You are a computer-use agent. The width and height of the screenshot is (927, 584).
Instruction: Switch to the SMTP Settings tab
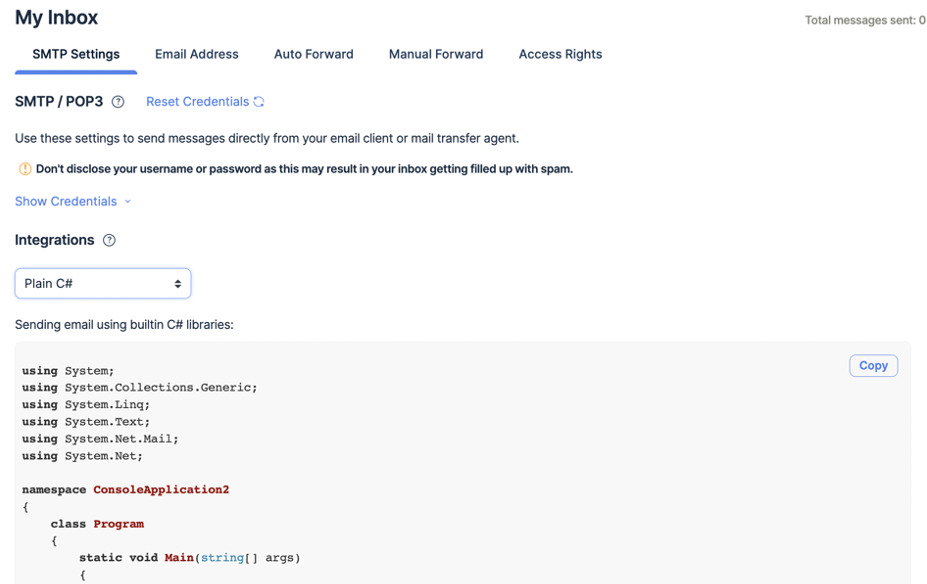[x=76, y=54]
